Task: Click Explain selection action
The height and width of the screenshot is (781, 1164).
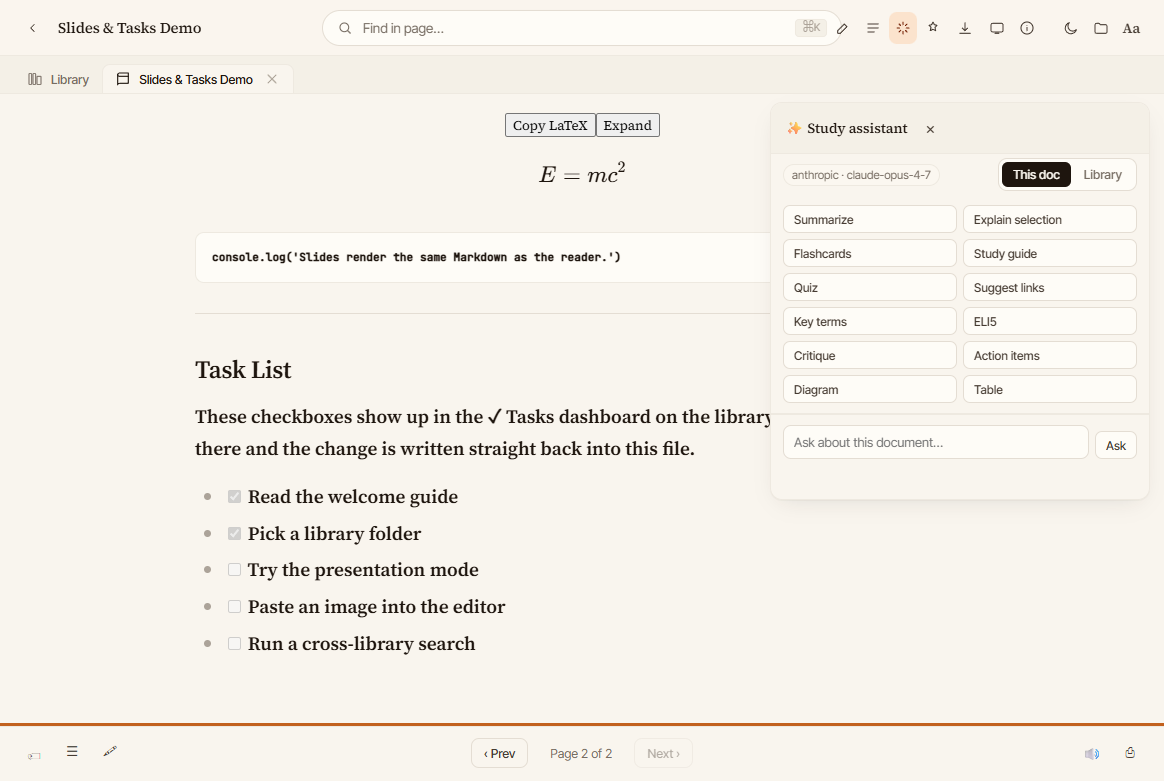Action: [x=1049, y=220]
